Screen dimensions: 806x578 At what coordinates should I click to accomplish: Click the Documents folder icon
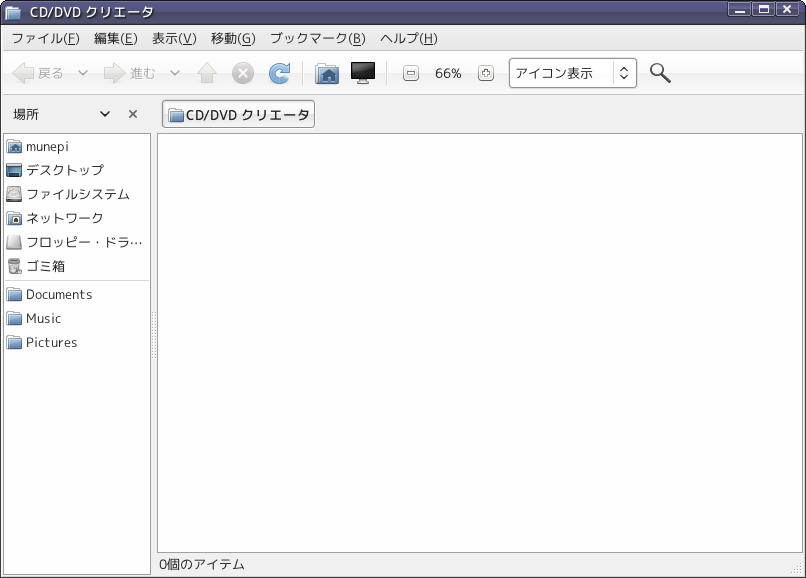14,295
